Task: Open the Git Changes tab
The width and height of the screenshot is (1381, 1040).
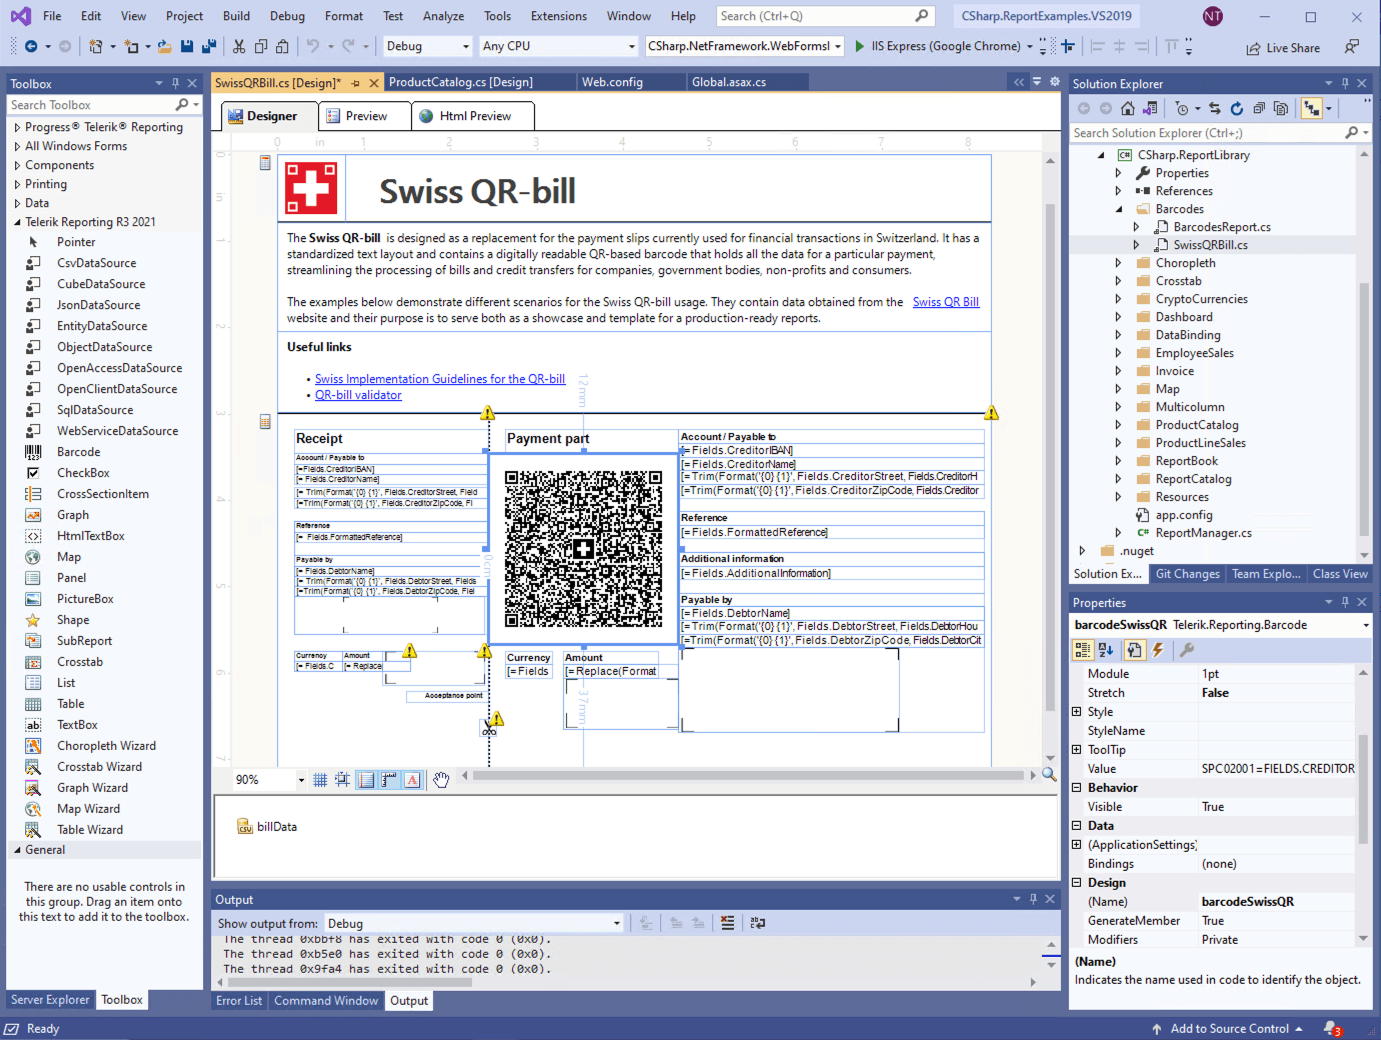Action: pos(1187,574)
